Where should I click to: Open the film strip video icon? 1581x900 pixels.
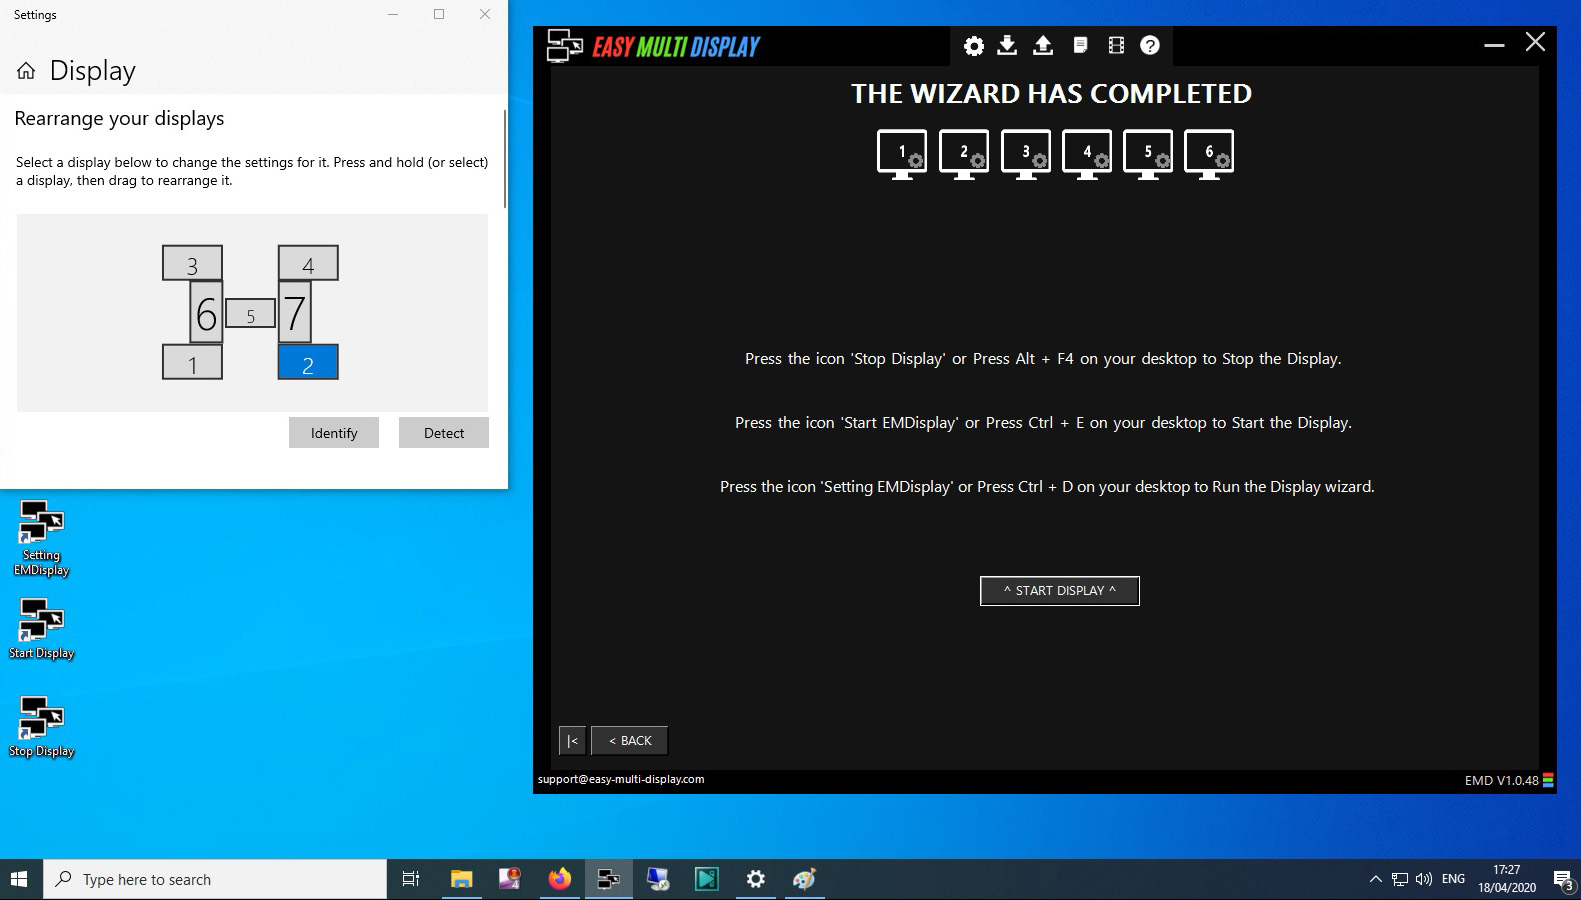pyautogui.click(x=1116, y=46)
